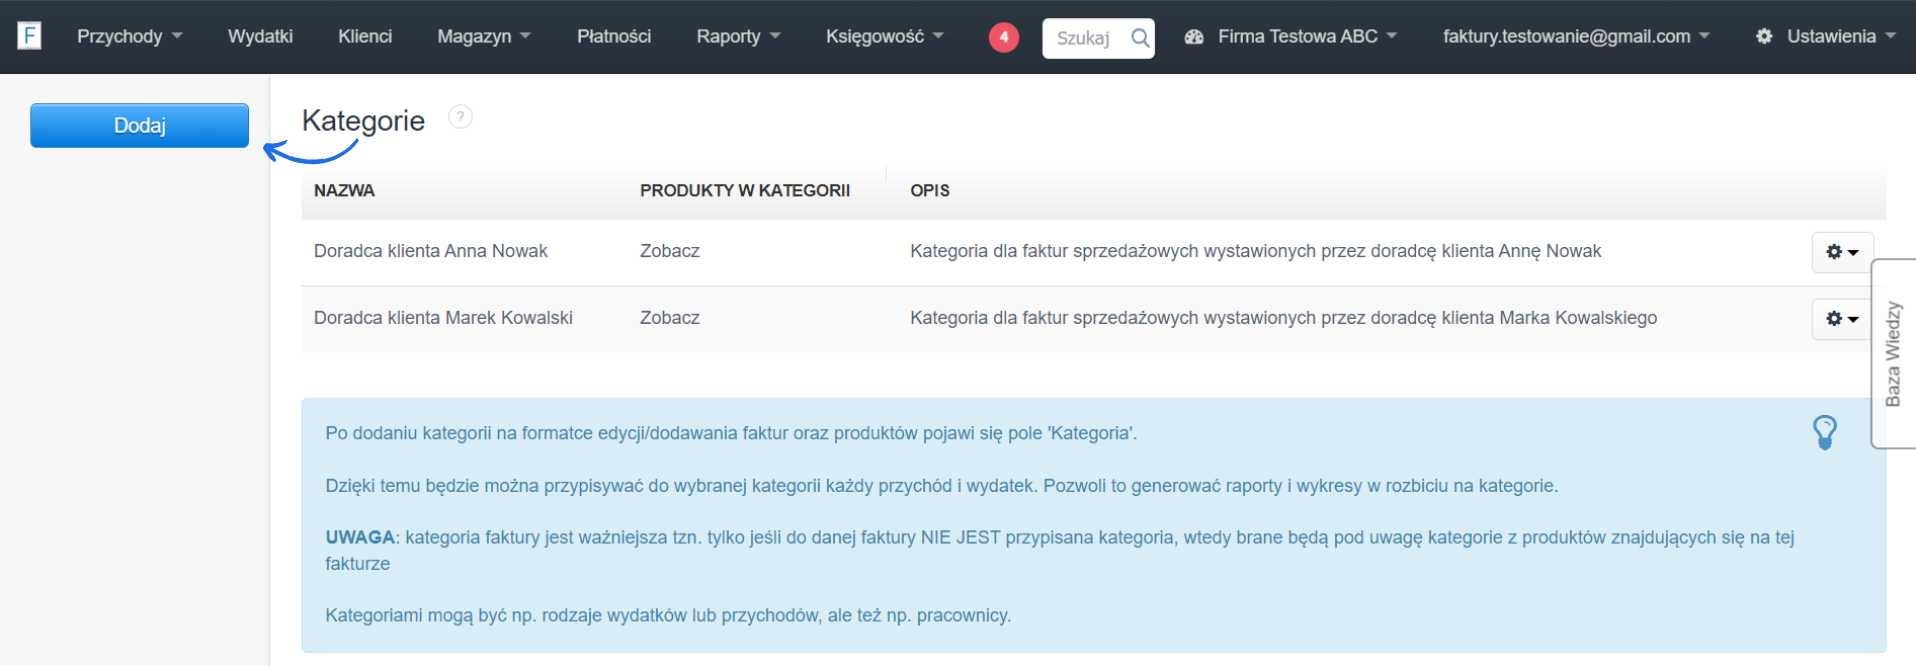Open the Wydatki menu item
1916x671 pixels.
[260, 36]
